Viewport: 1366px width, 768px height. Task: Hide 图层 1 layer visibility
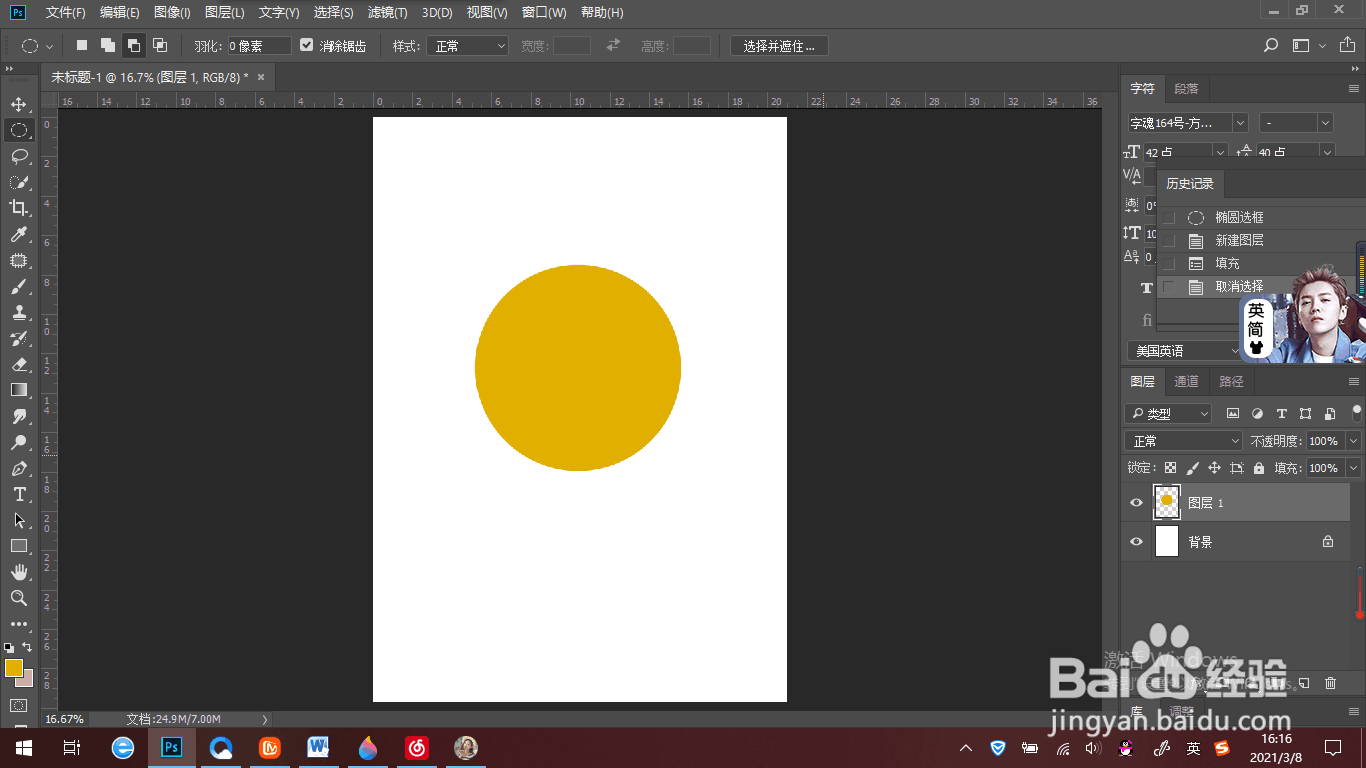[1136, 503]
